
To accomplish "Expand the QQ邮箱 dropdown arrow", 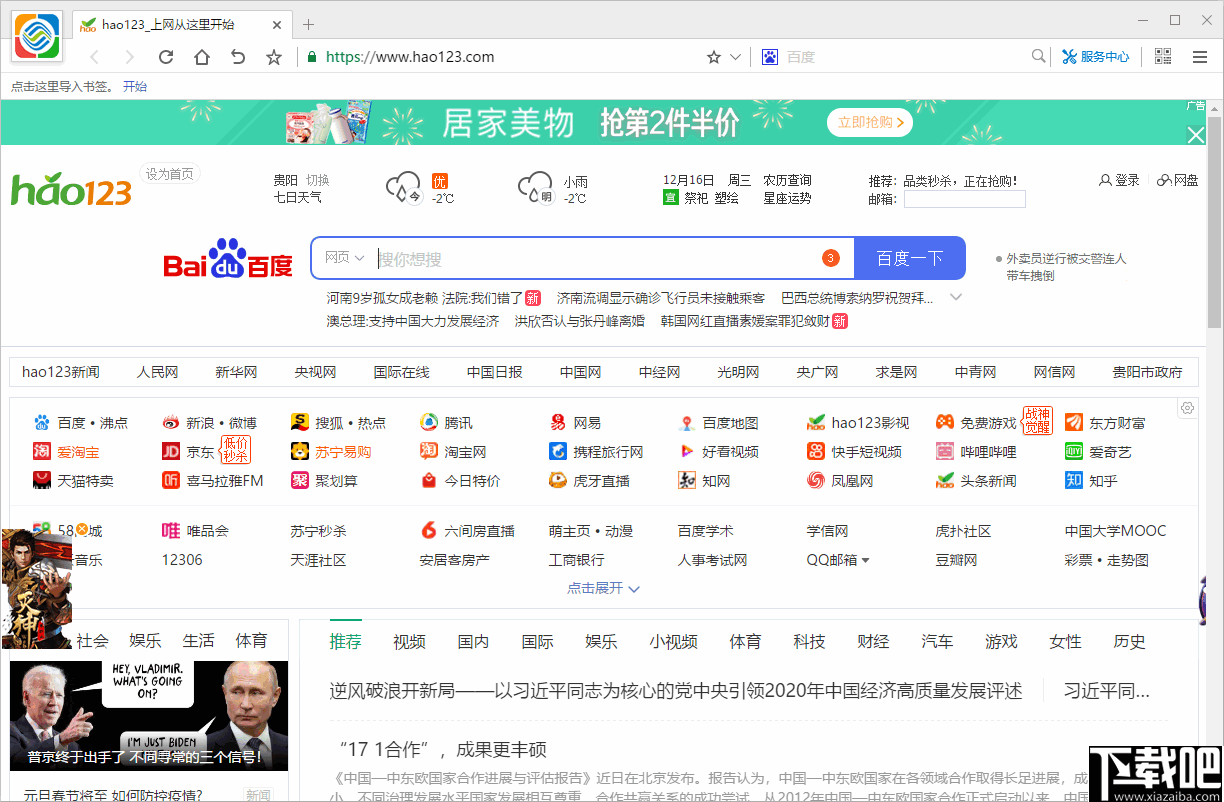I will coord(866,560).
